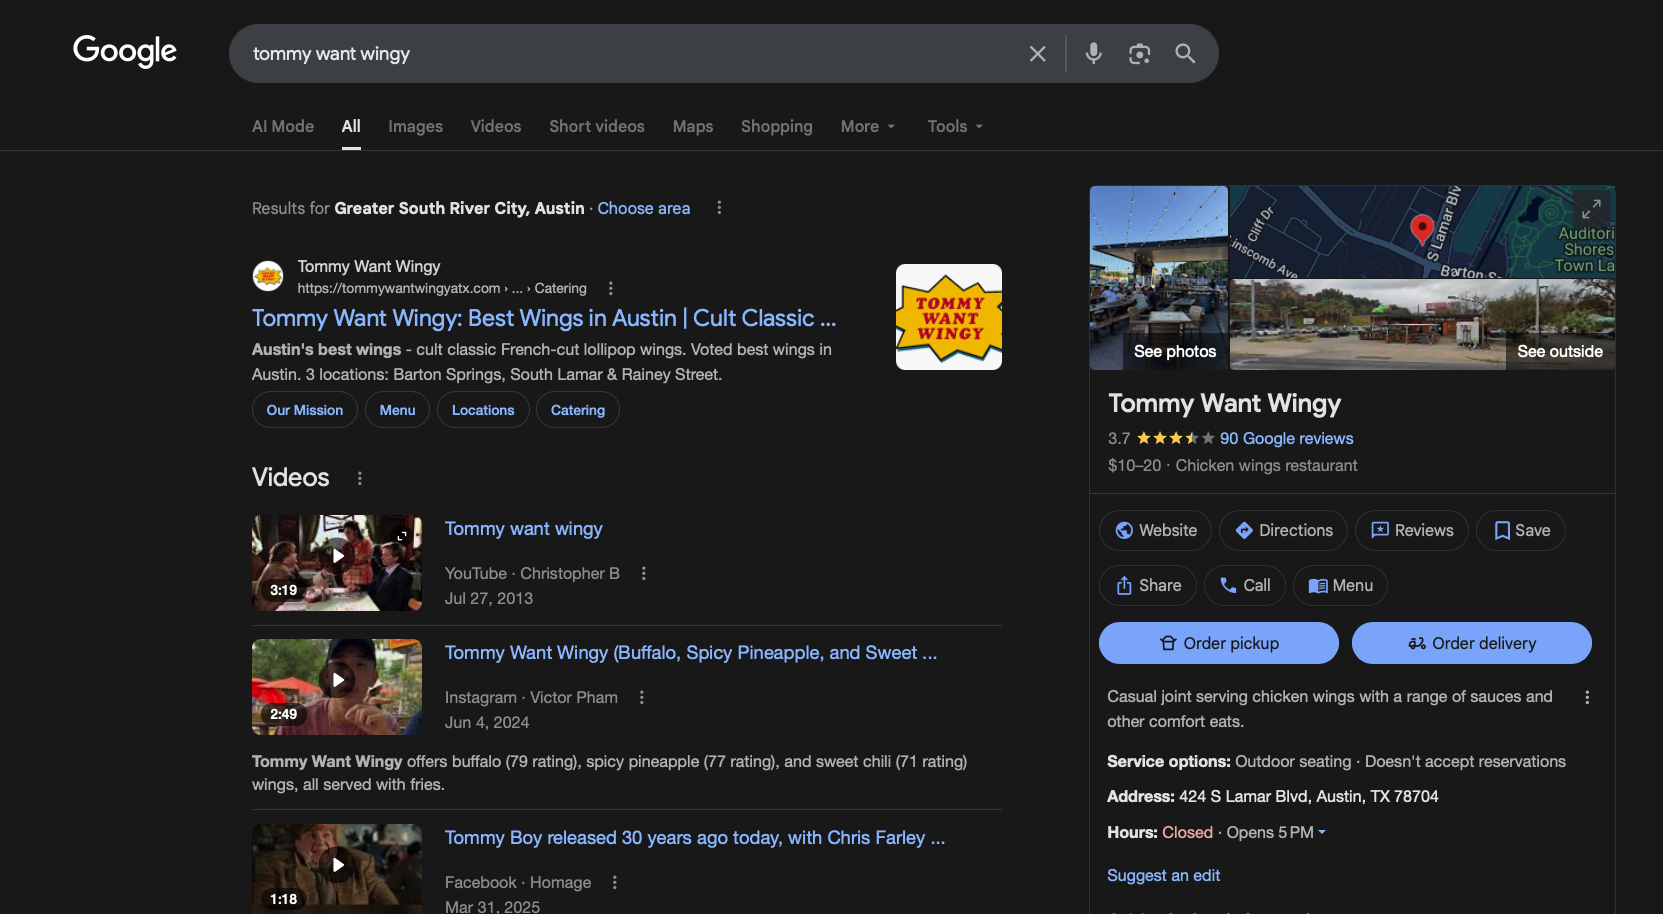The image size is (1663, 914).
Task: Open Google Lens image search
Action: pyautogui.click(x=1139, y=53)
